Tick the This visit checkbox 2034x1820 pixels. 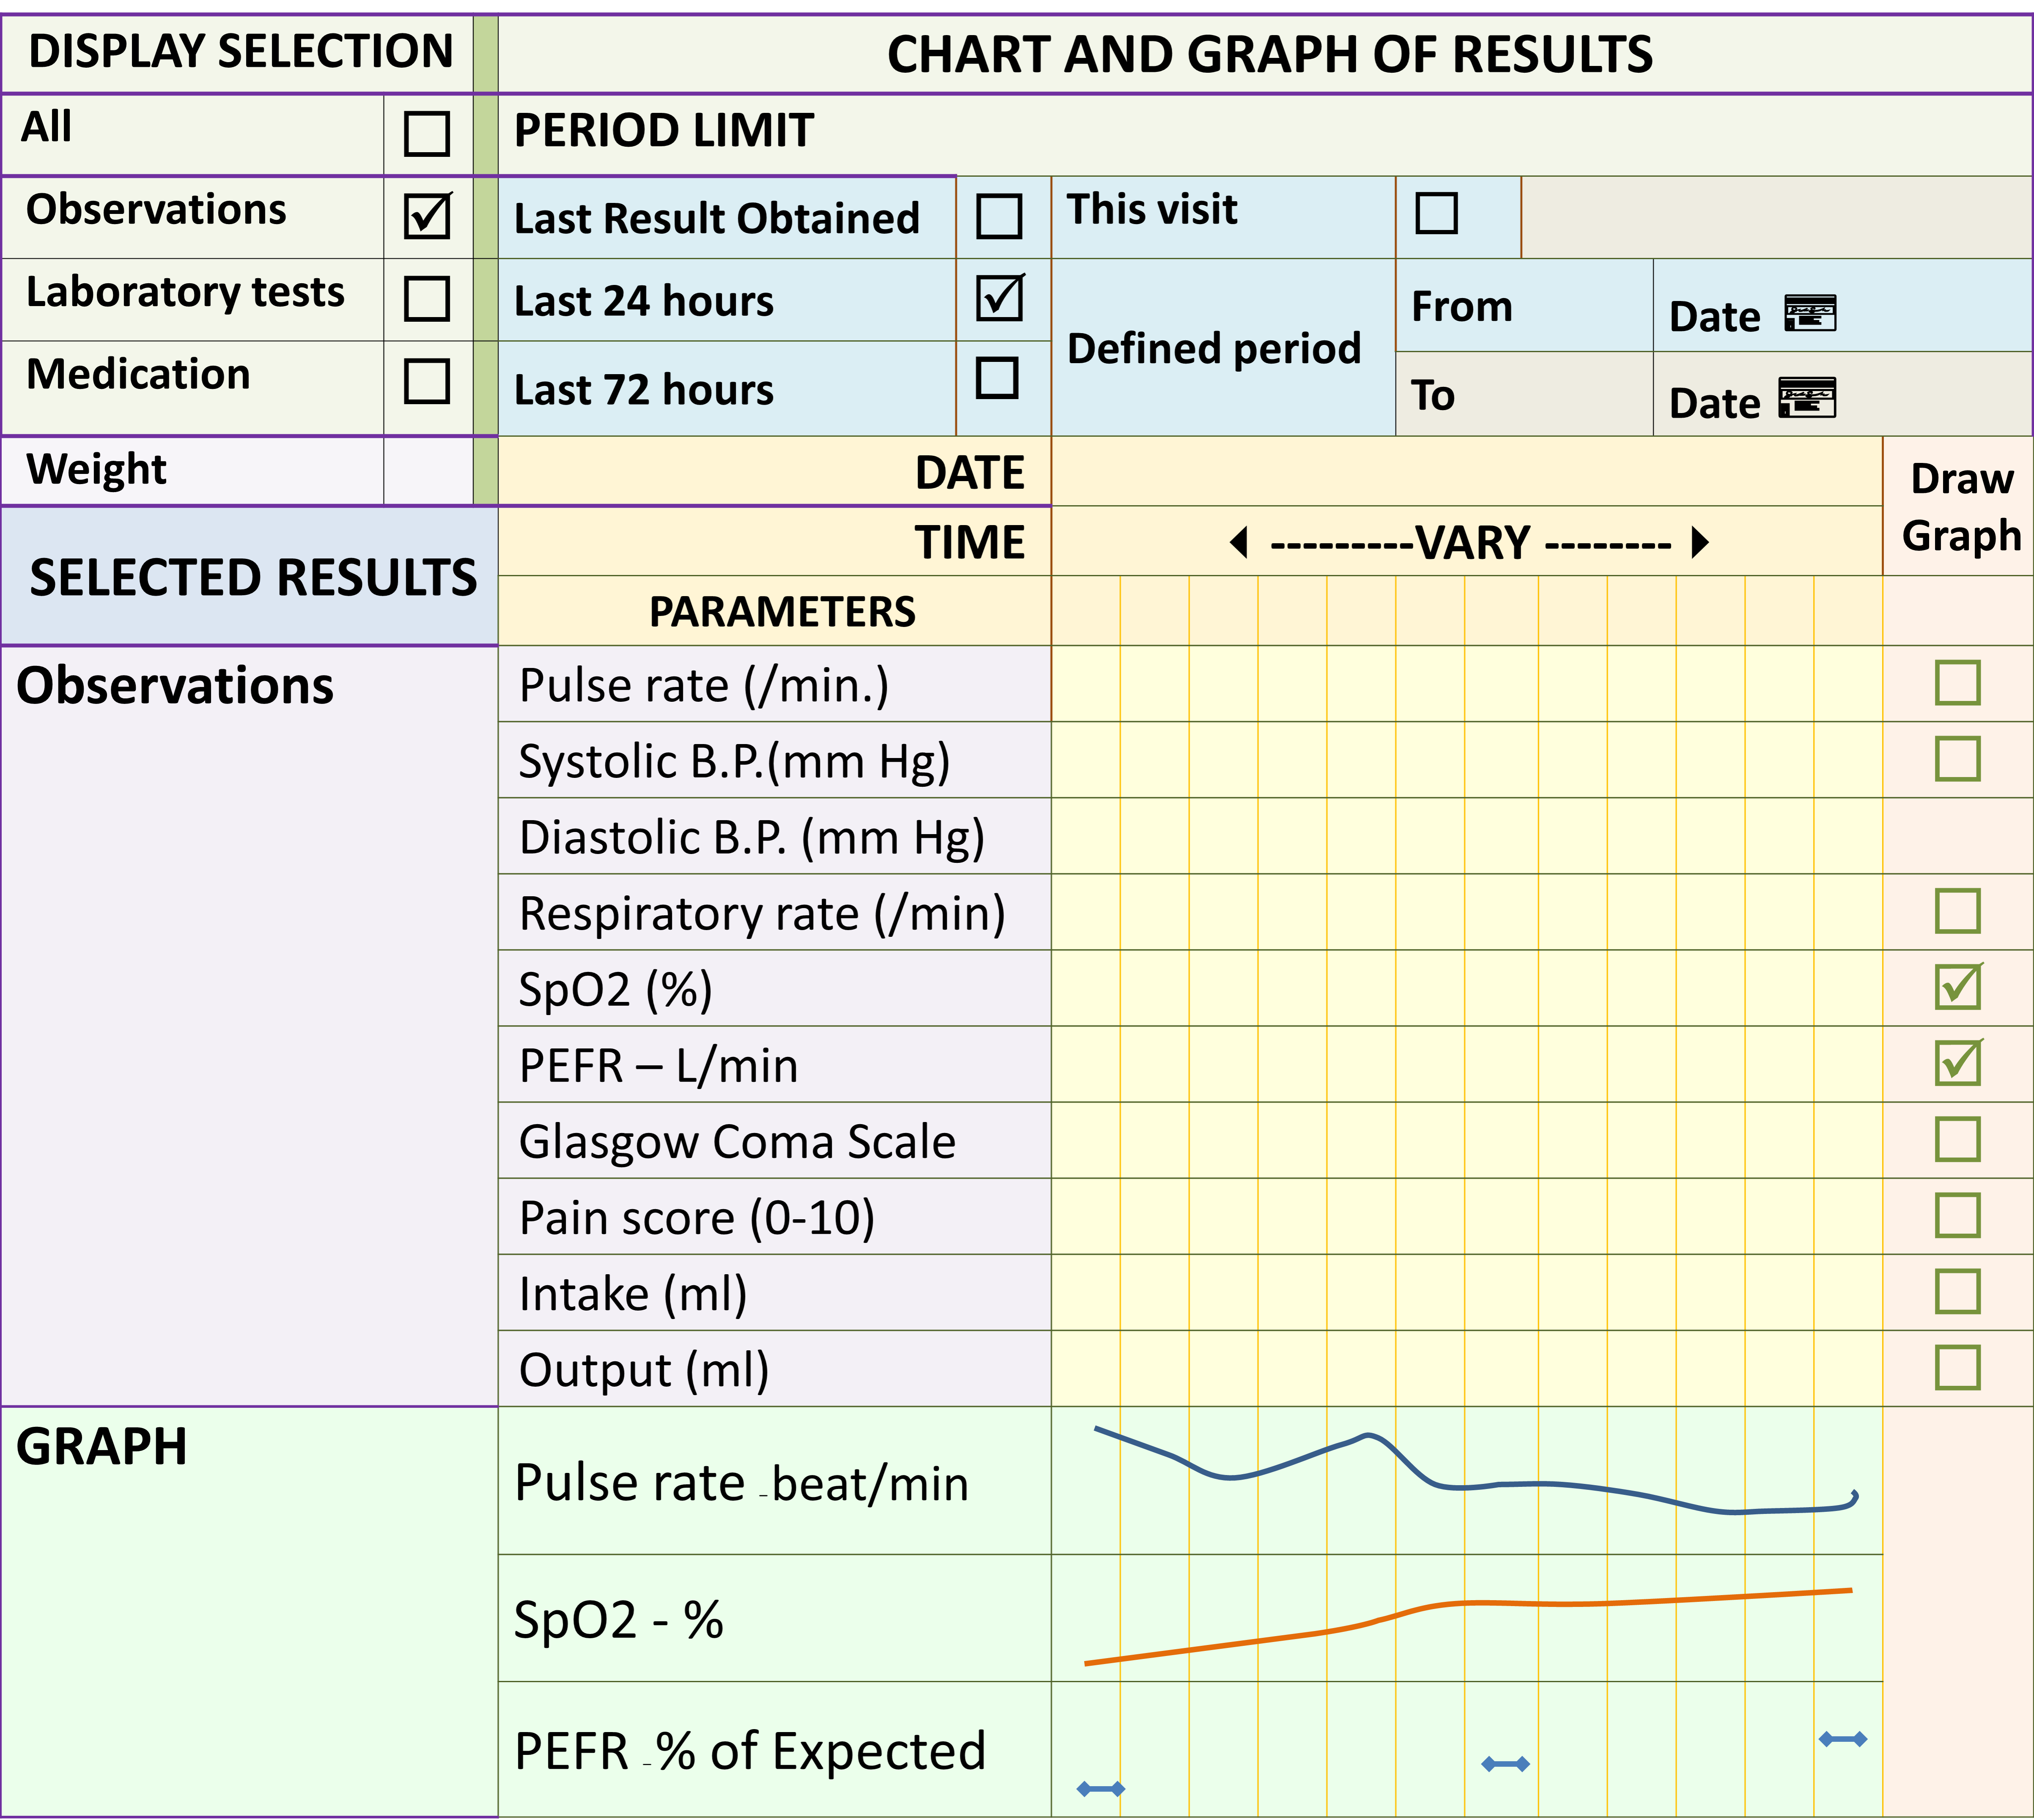pos(1436,213)
